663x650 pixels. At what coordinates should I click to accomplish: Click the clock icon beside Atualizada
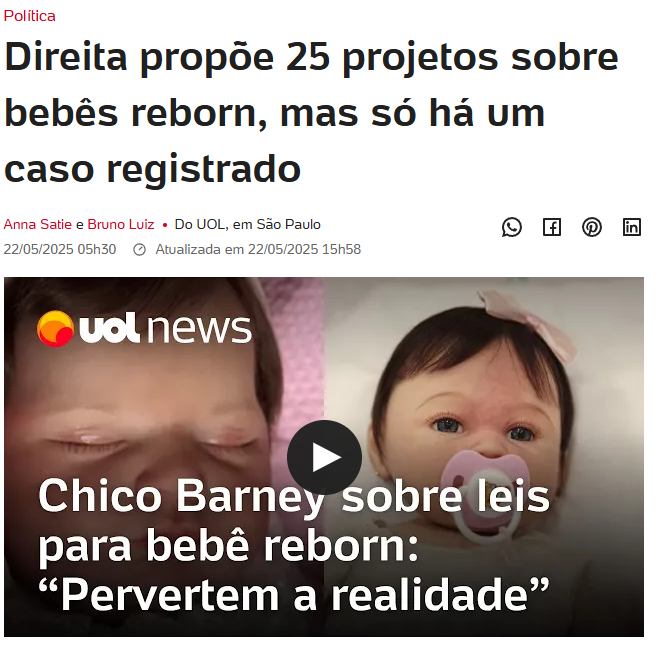tap(140, 250)
